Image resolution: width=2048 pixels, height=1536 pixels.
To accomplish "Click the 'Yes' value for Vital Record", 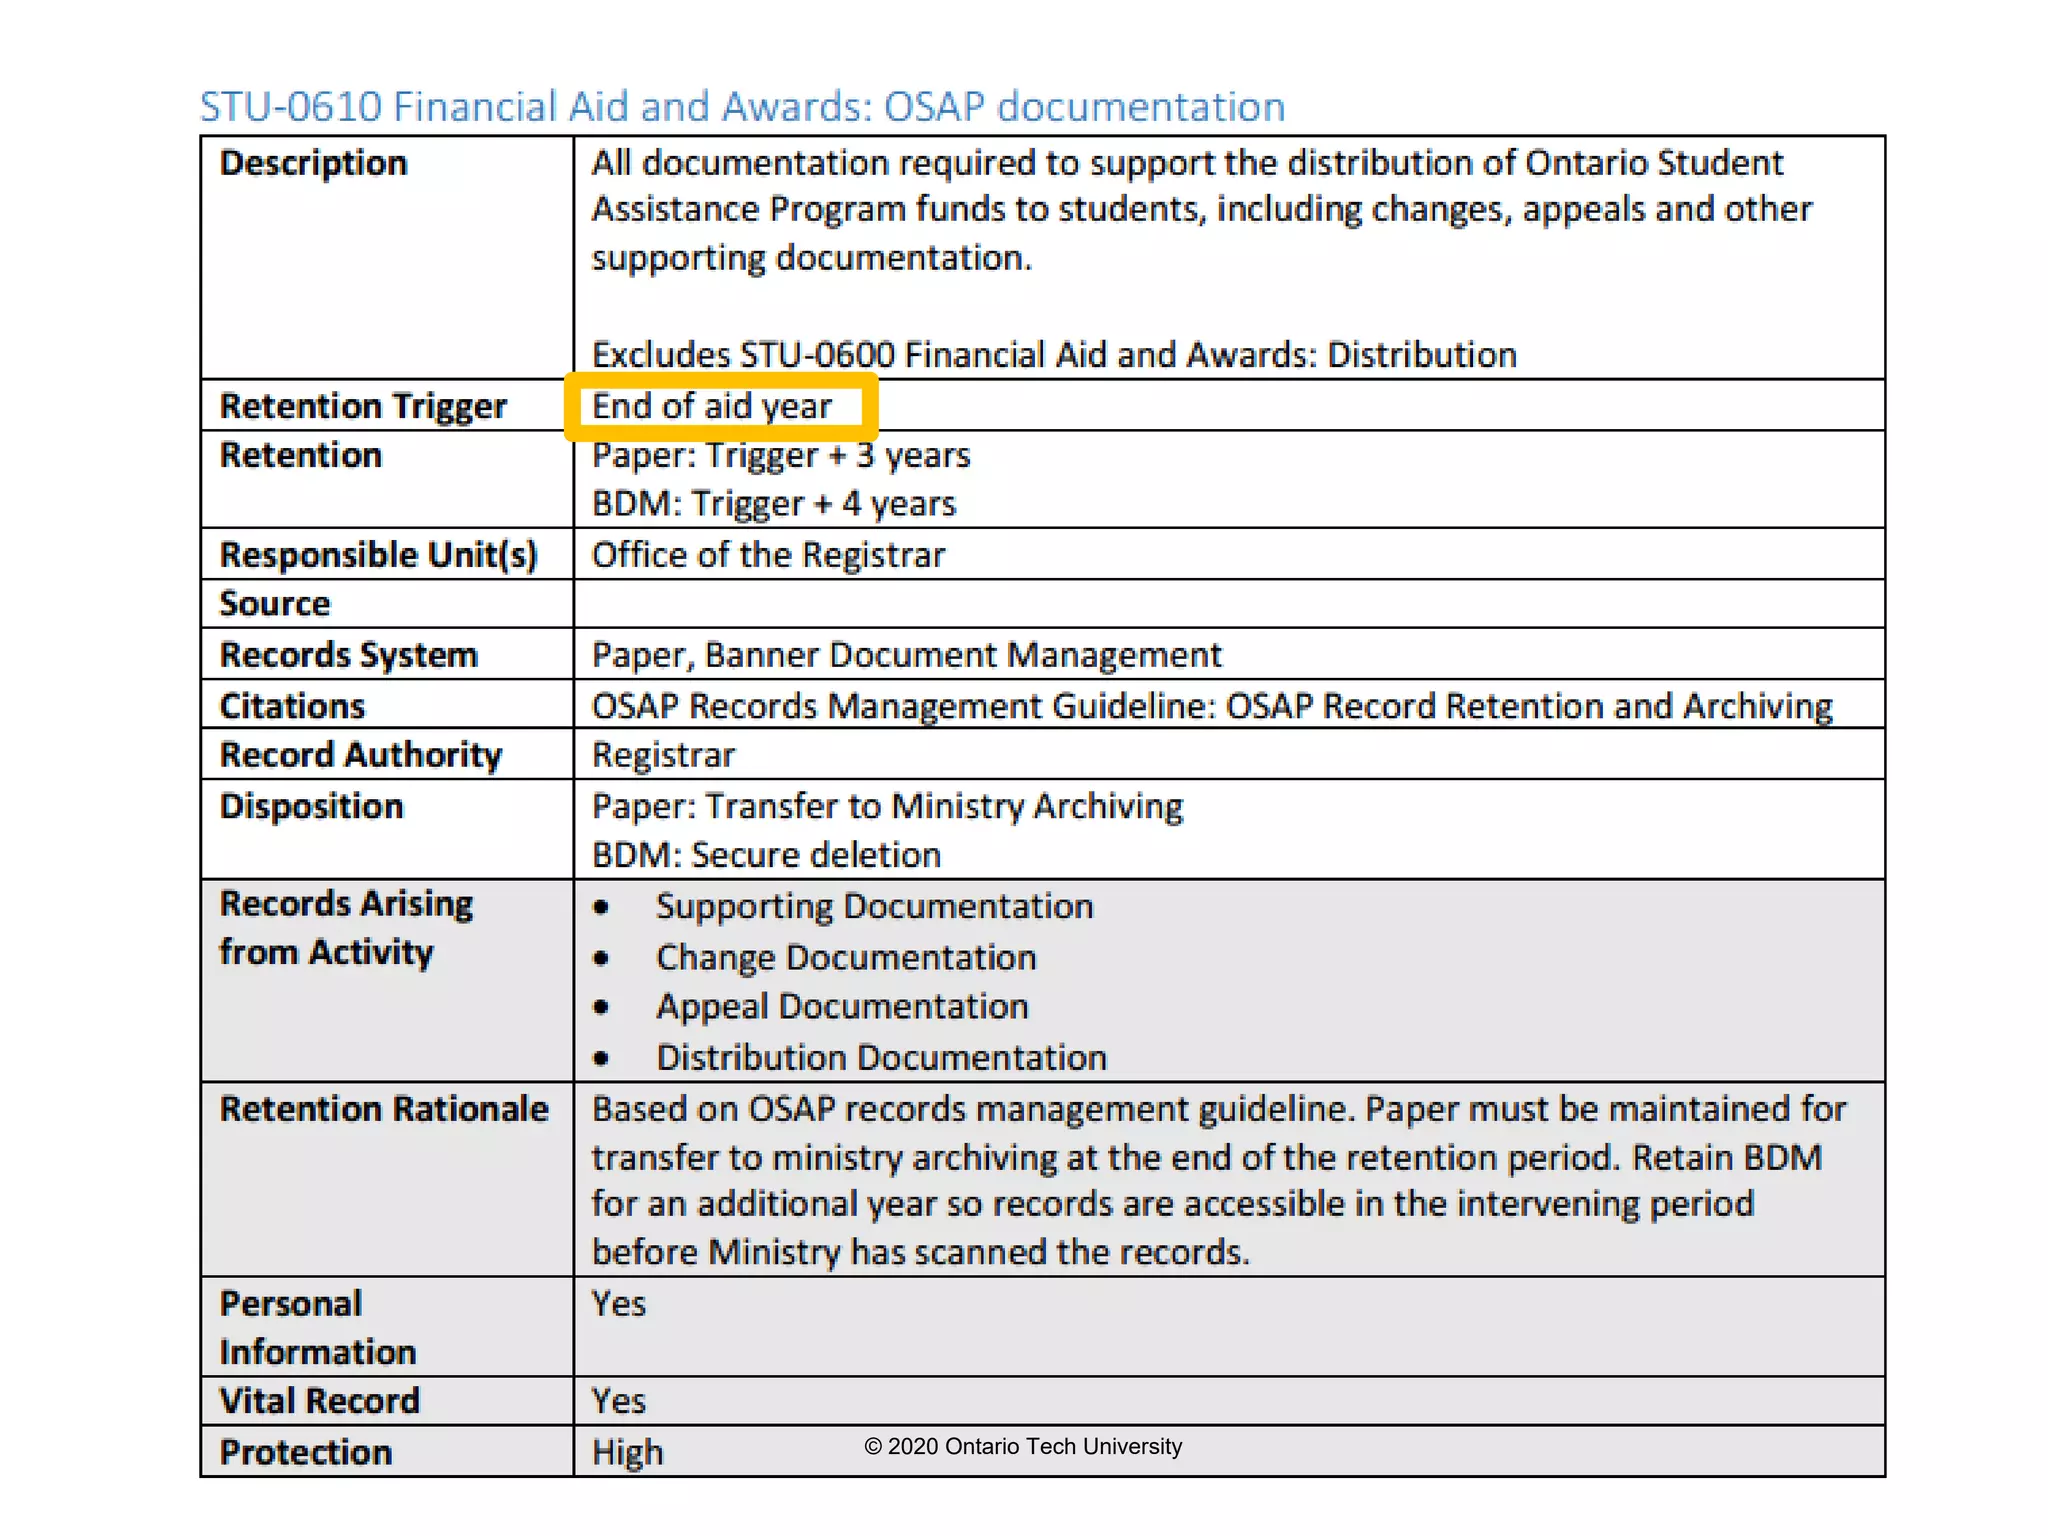I will pos(618,1401).
